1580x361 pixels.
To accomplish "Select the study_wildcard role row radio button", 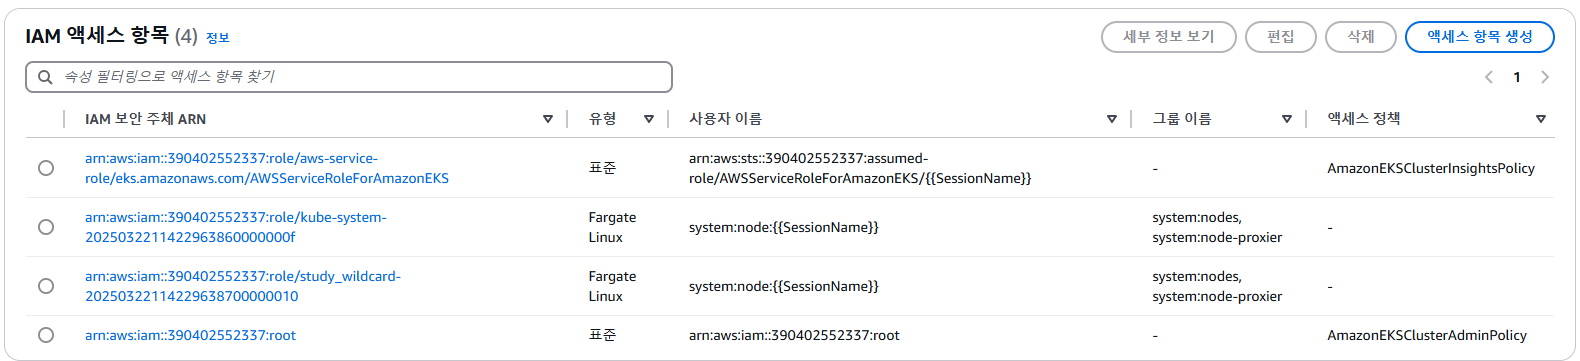I will 46,286.
